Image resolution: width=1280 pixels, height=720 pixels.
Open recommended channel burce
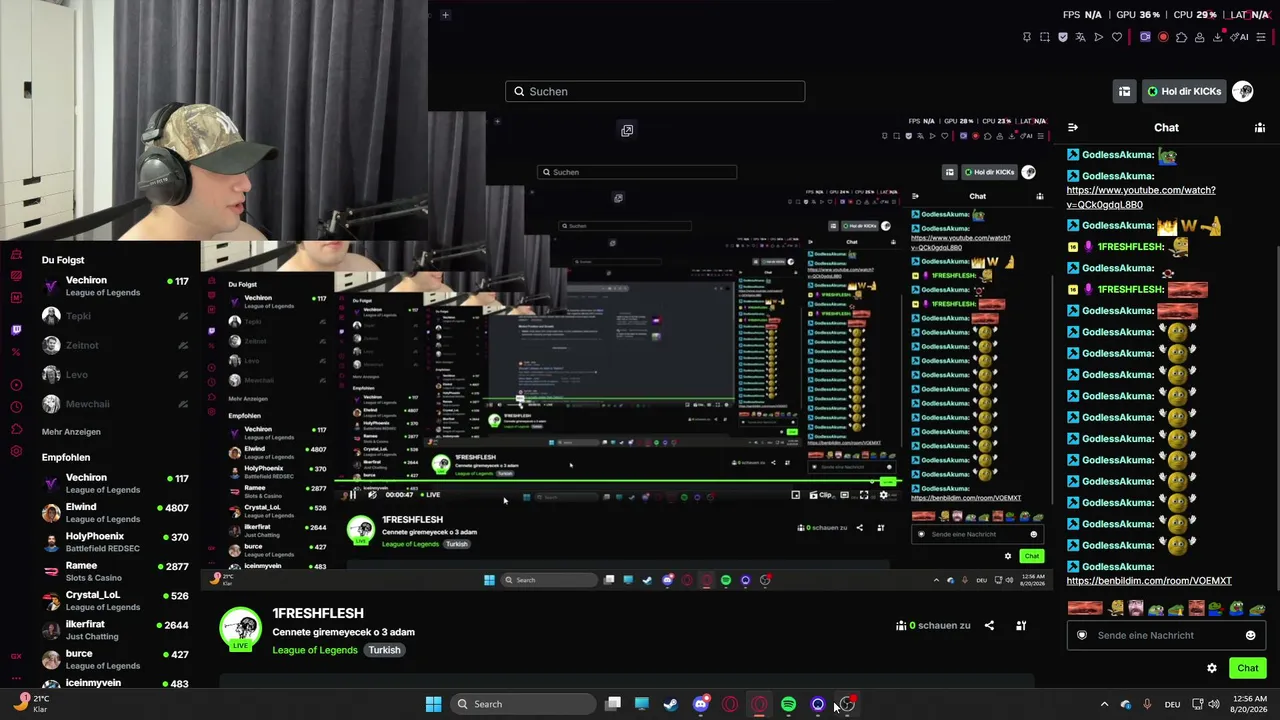point(114,660)
